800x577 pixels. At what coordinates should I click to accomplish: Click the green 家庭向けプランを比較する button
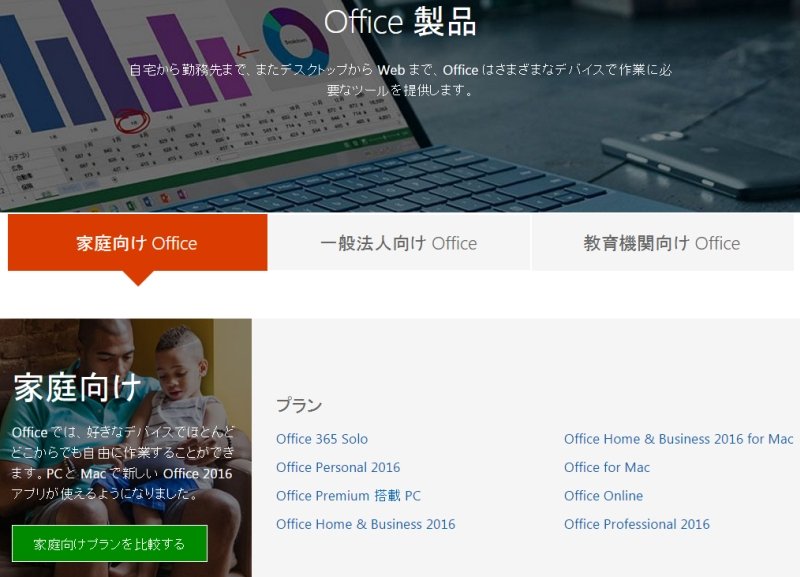(x=110, y=544)
